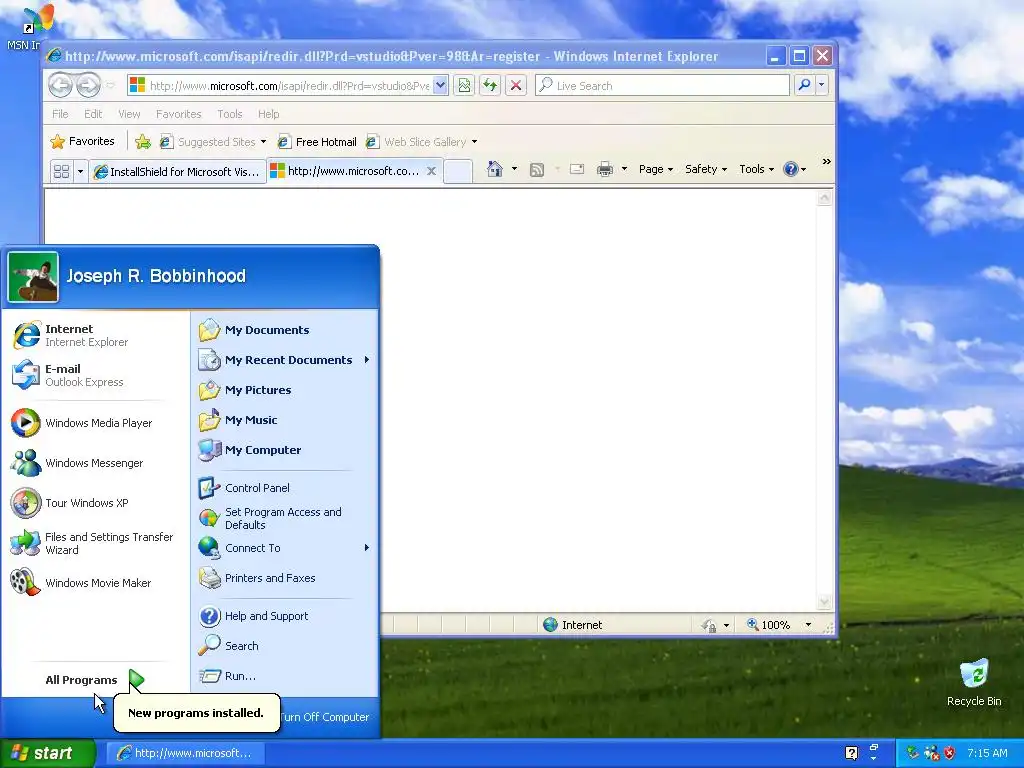Open the address bar dropdown
Screen dimensions: 1024x768
pyautogui.click(x=440, y=85)
